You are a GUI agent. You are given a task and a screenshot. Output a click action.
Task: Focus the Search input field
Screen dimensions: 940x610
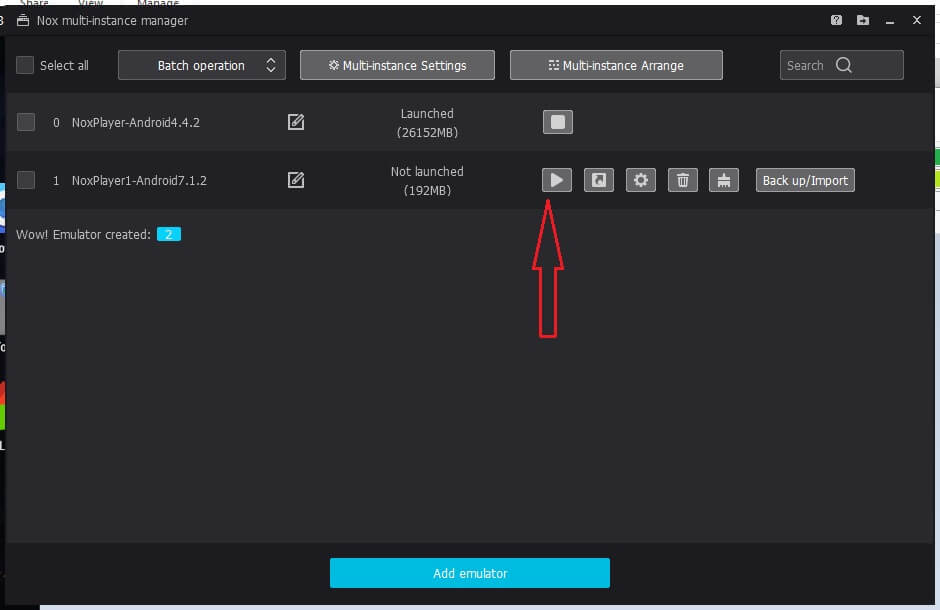[x=841, y=65]
